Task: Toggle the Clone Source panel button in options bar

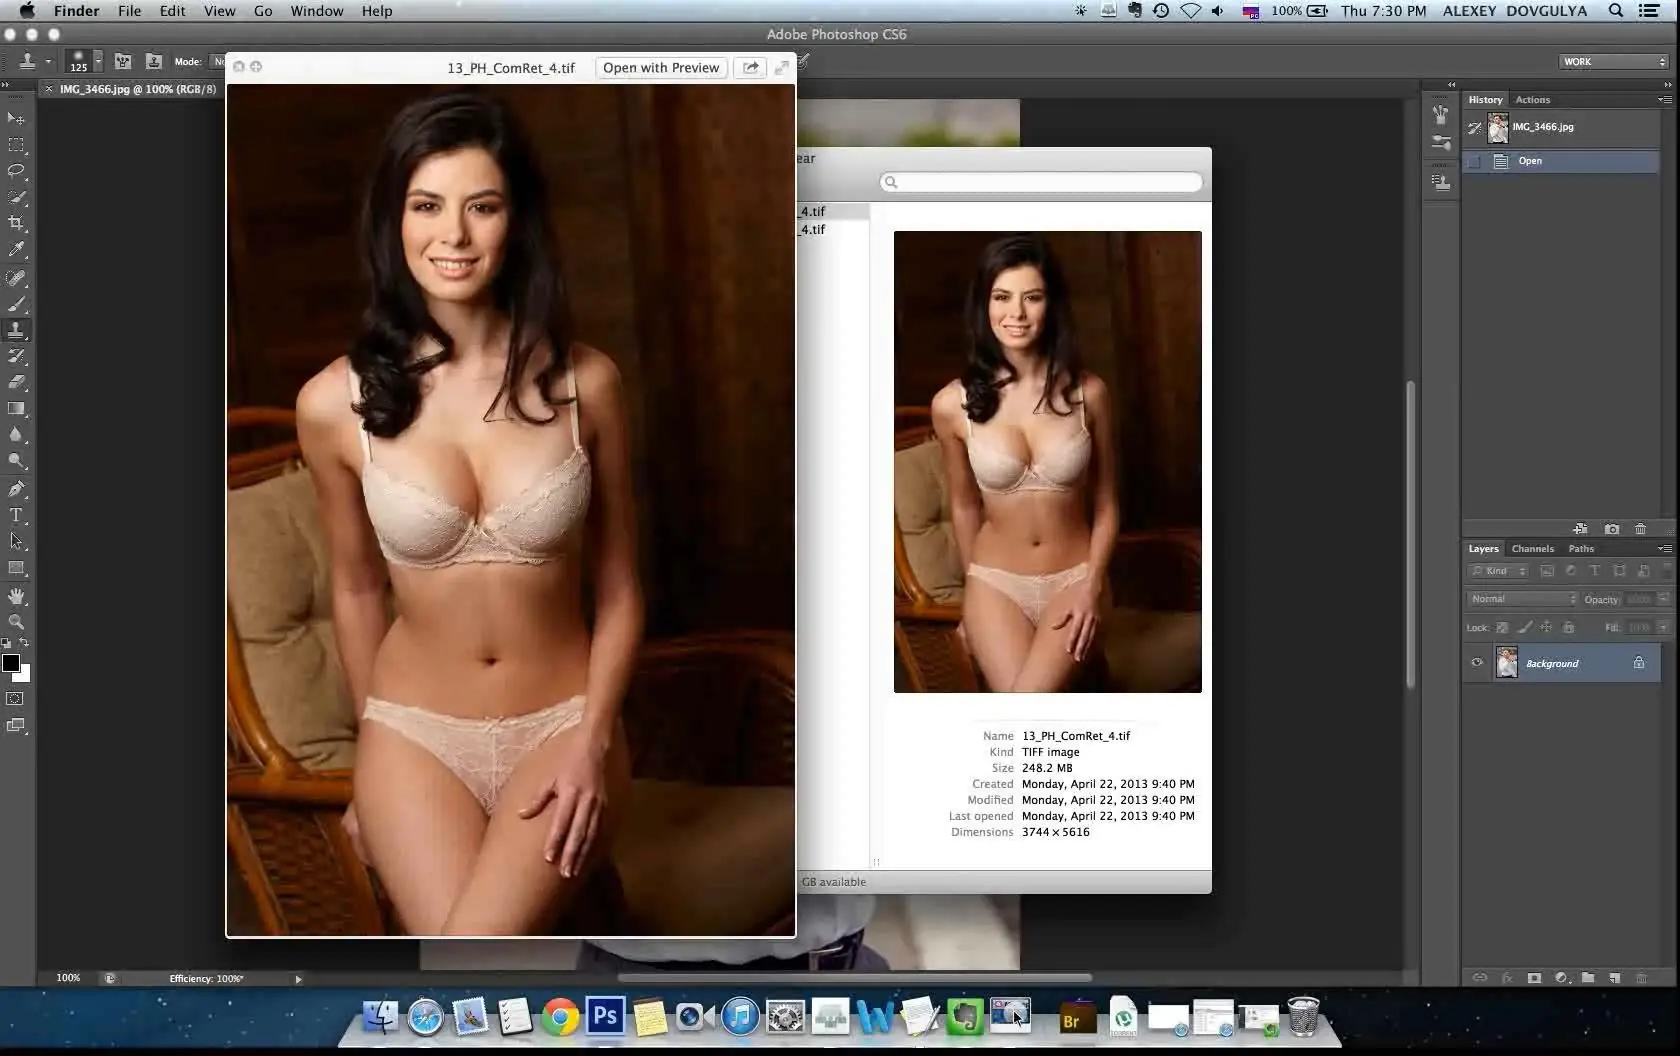Action: pyautogui.click(x=153, y=61)
